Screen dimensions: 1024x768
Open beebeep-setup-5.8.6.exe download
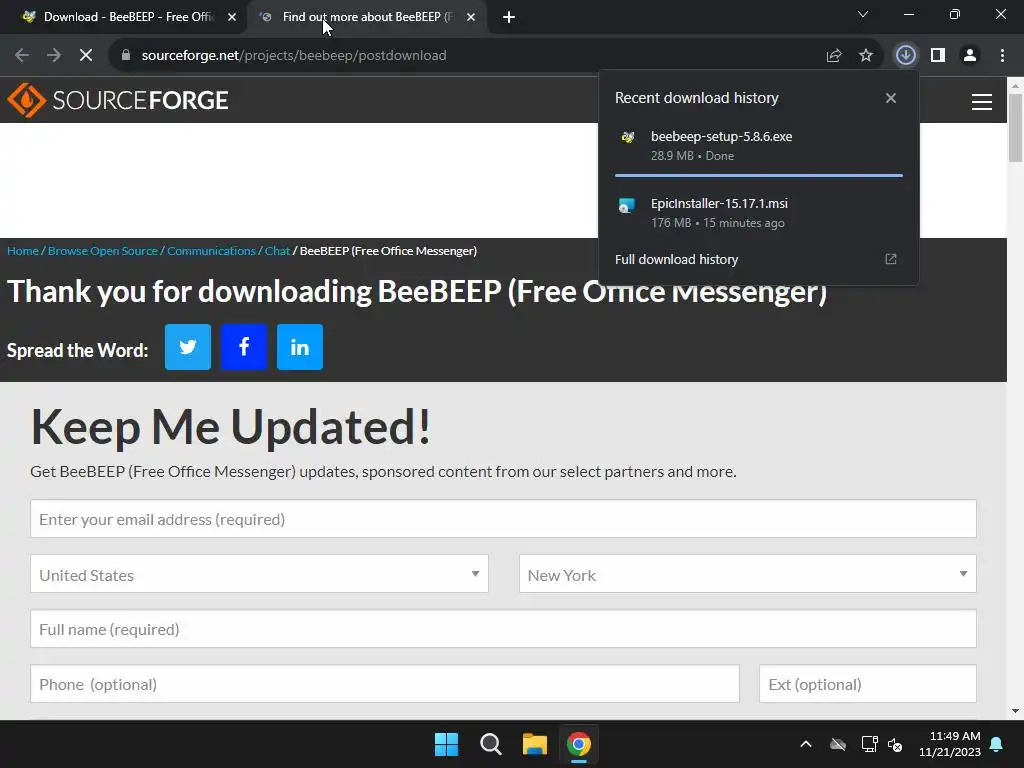tap(759, 146)
